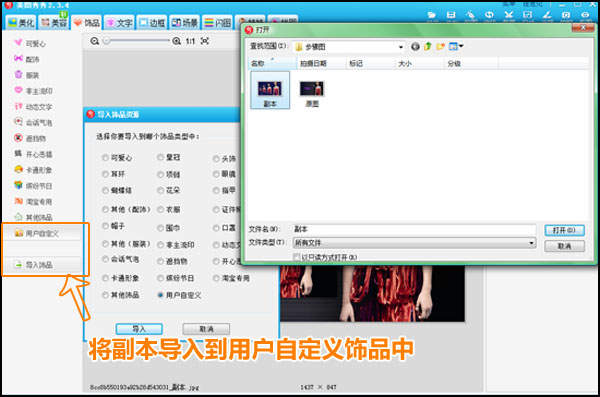Expand the 文件类型 file type dropdown
This screenshot has height=397, width=600.
531,243
